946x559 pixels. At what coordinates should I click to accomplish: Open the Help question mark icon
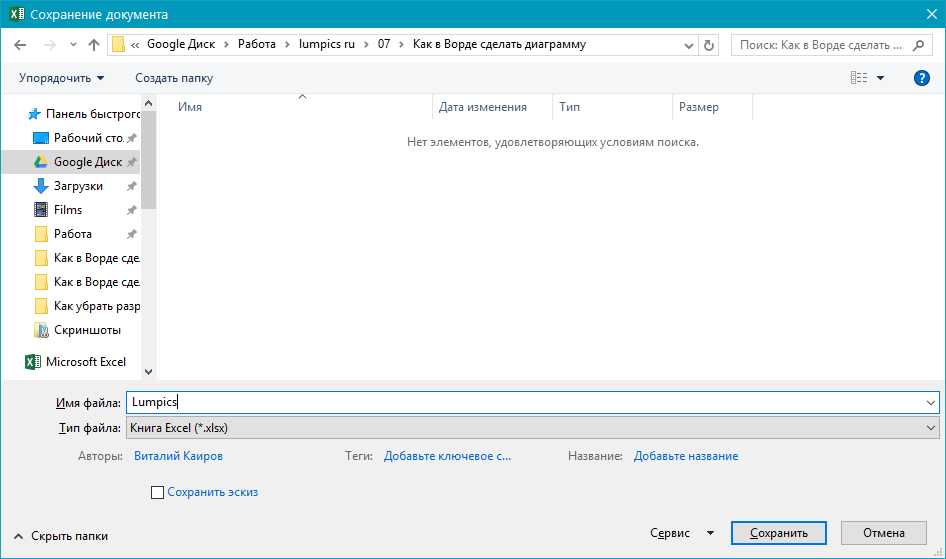[x=922, y=78]
